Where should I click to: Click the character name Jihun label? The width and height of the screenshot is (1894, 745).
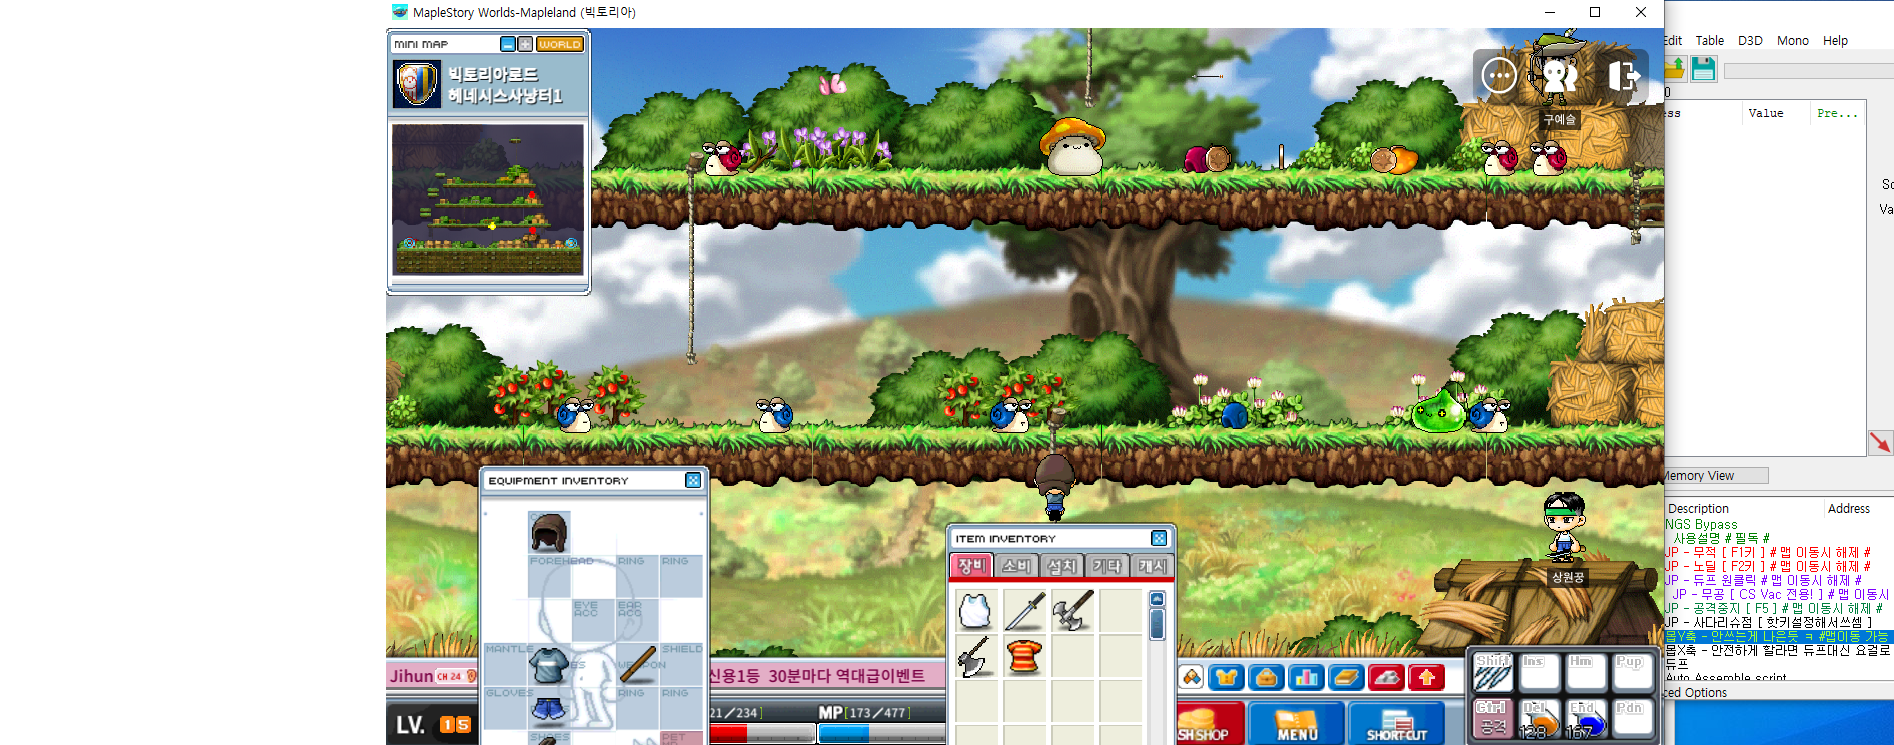pos(411,676)
